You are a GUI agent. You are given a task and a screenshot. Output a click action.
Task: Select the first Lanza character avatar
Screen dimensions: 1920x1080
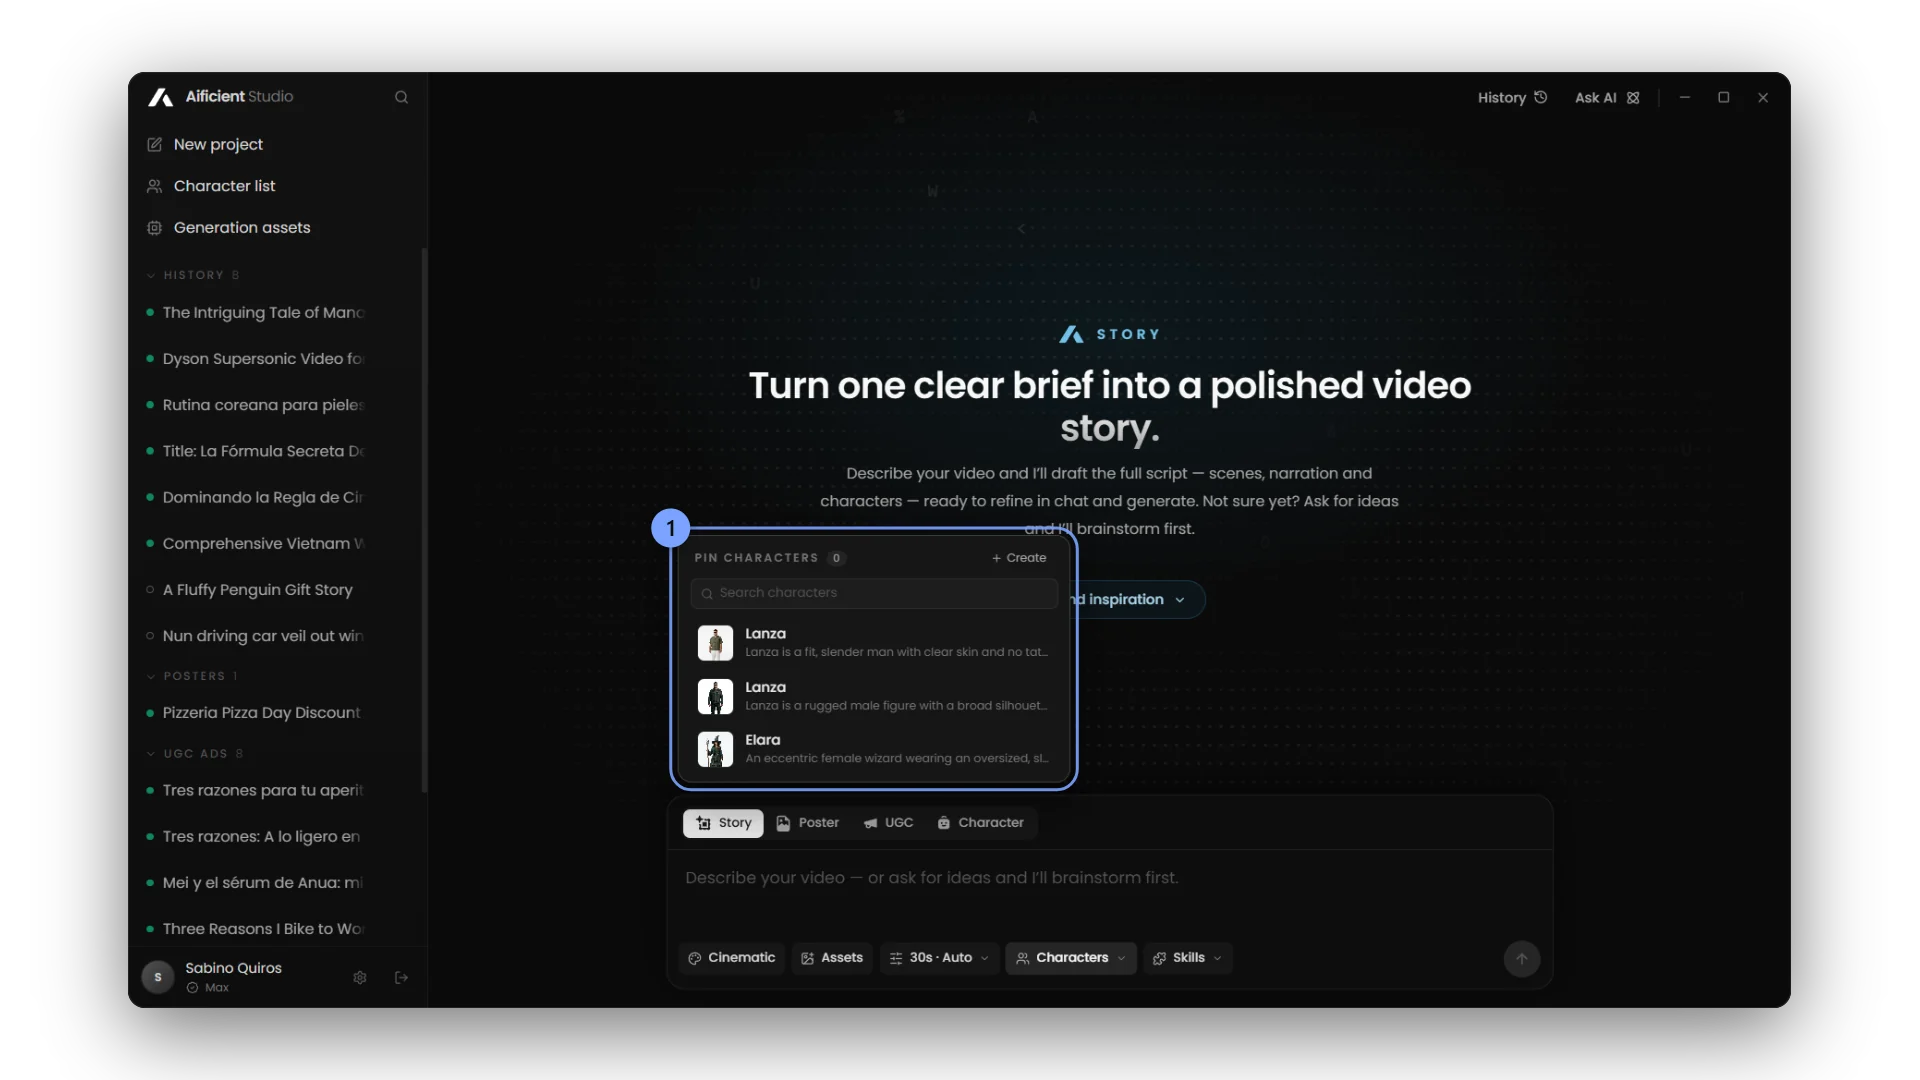pyautogui.click(x=715, y=643)
